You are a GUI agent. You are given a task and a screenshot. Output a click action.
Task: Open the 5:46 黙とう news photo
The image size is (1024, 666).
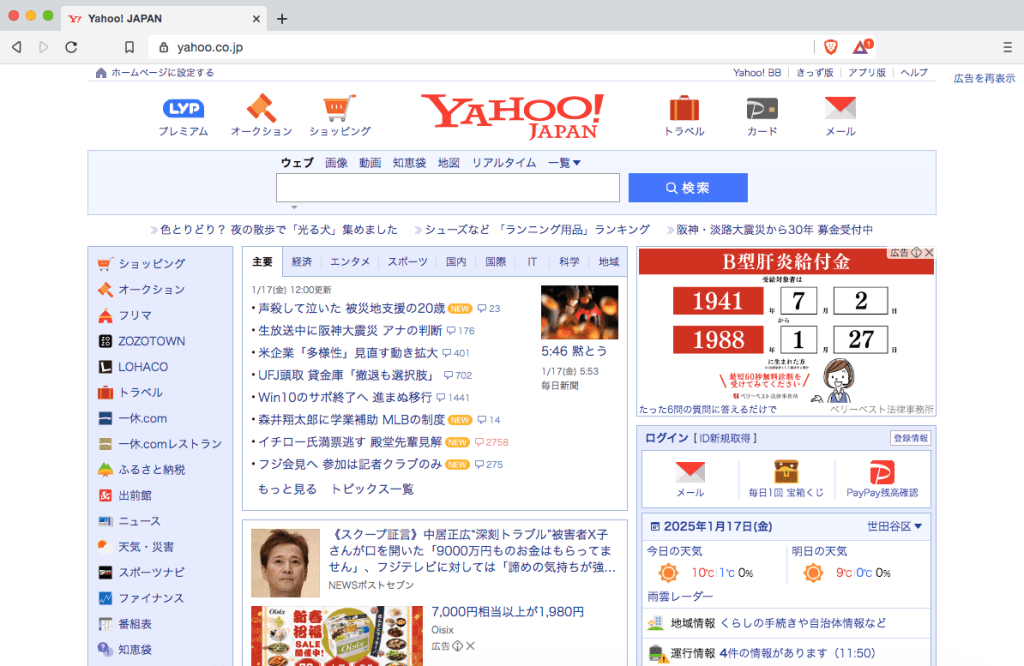coord(579,312)
